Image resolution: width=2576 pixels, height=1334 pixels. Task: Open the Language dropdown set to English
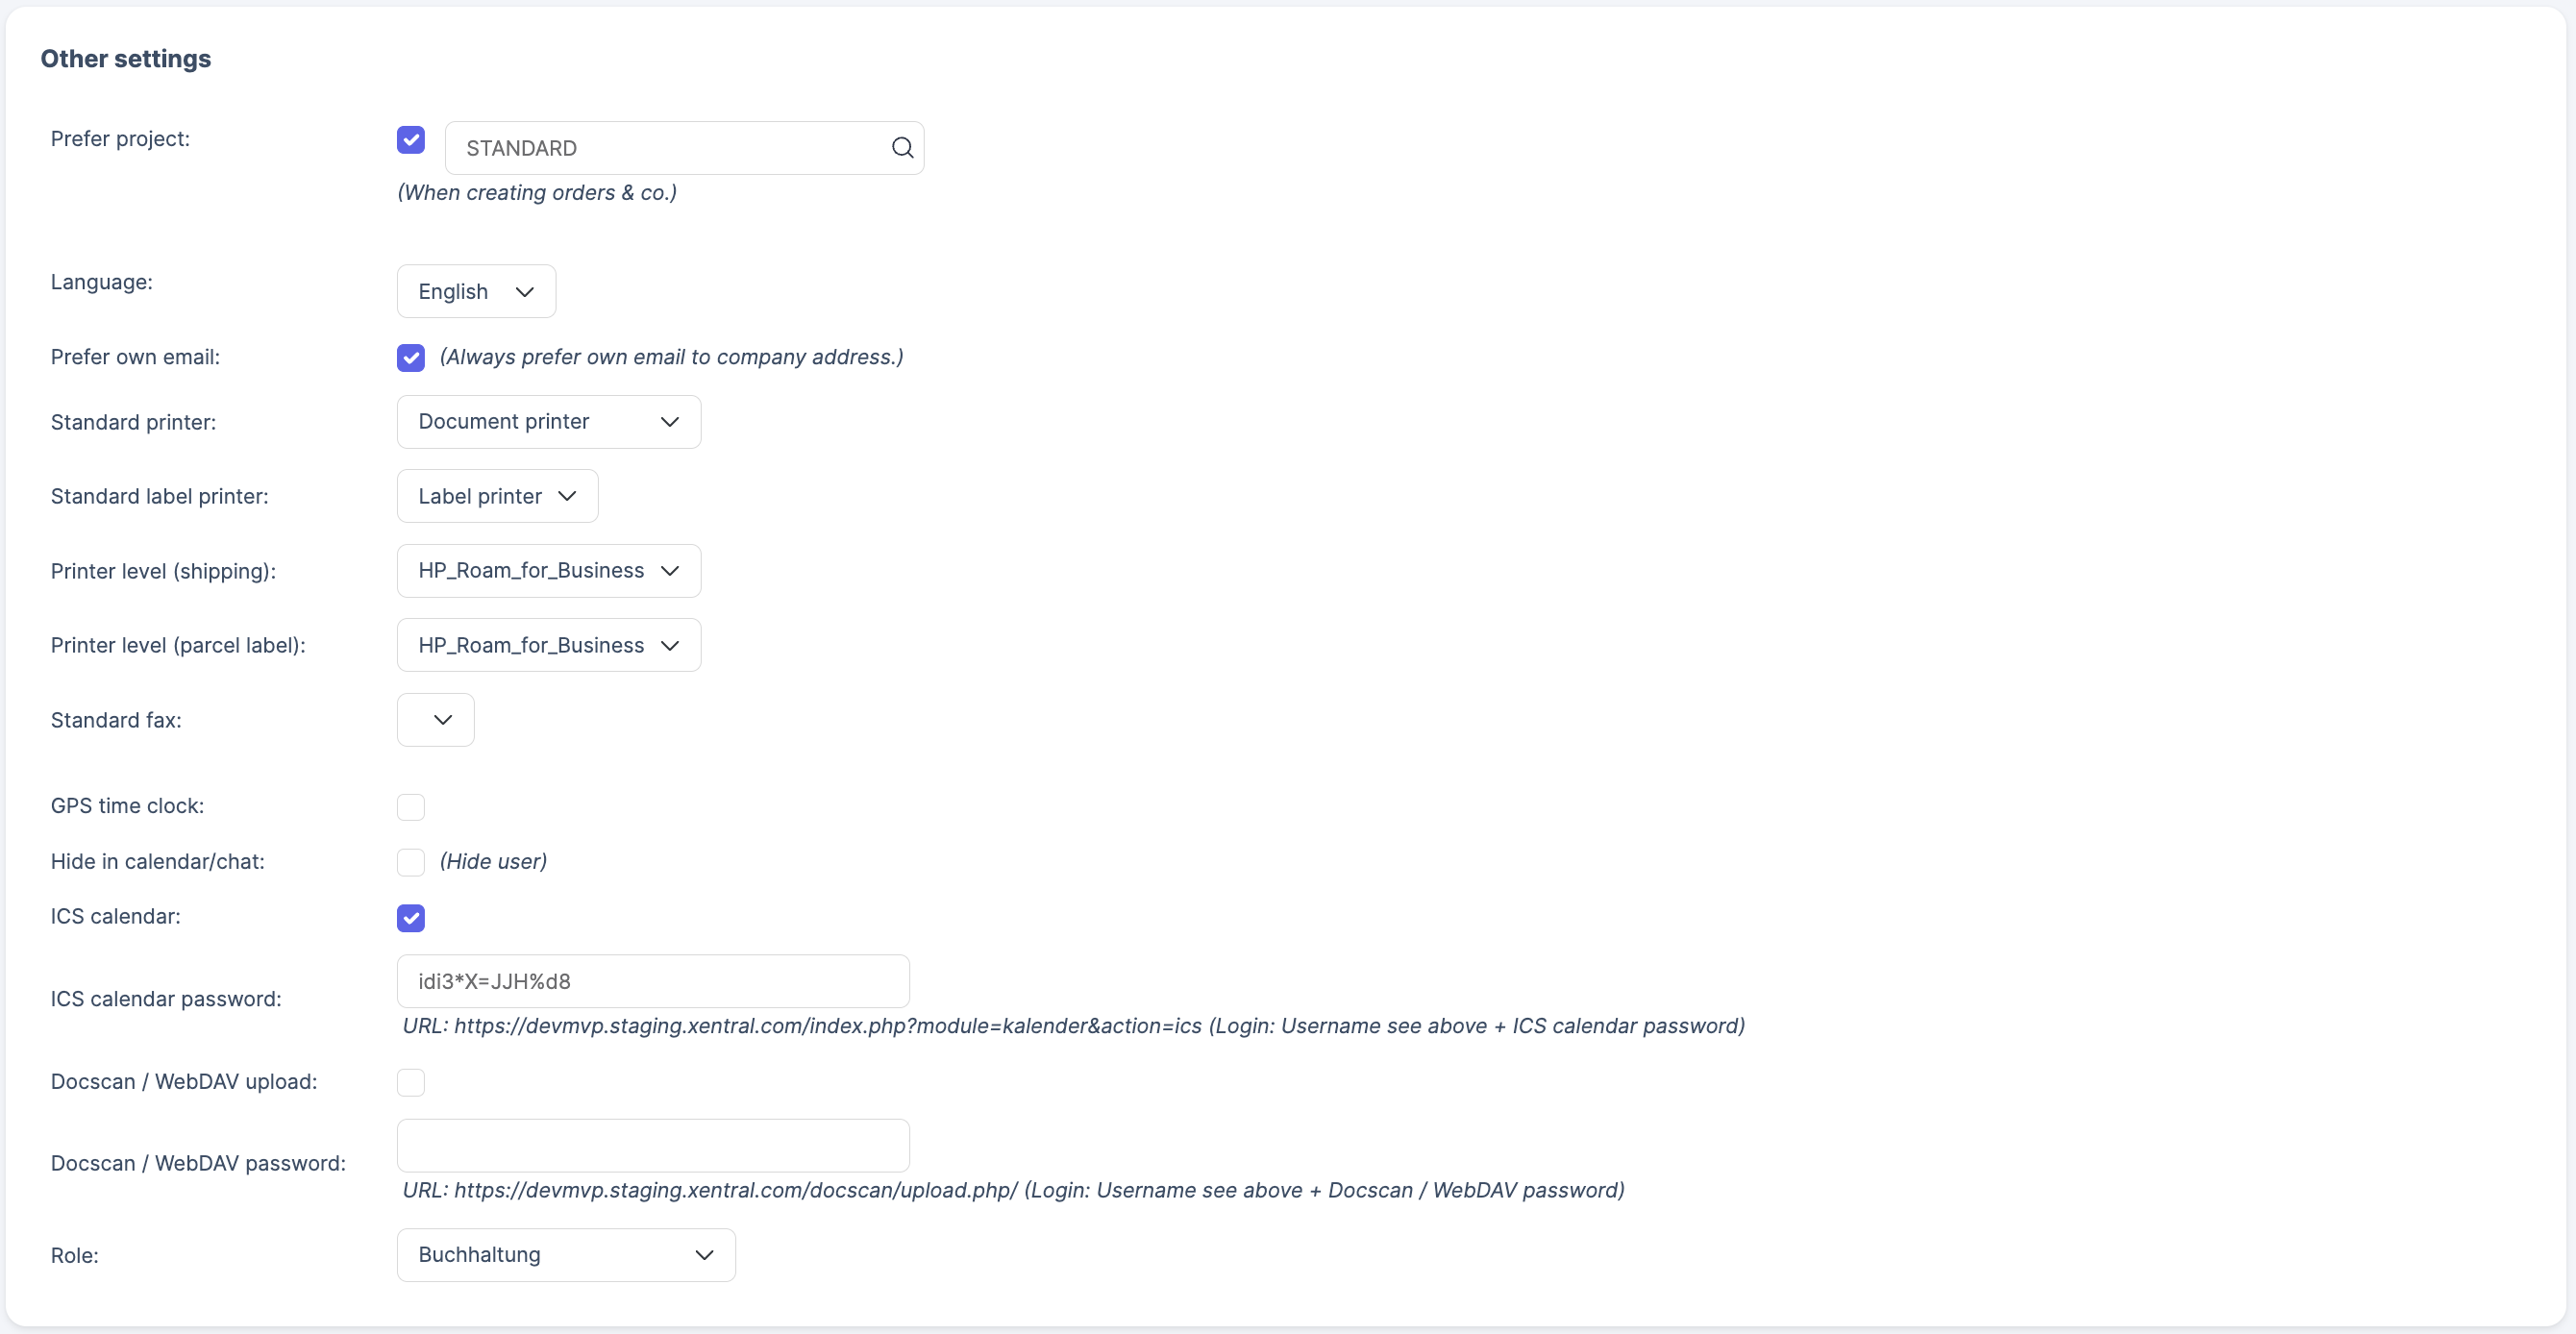click(x=475, y=291)
